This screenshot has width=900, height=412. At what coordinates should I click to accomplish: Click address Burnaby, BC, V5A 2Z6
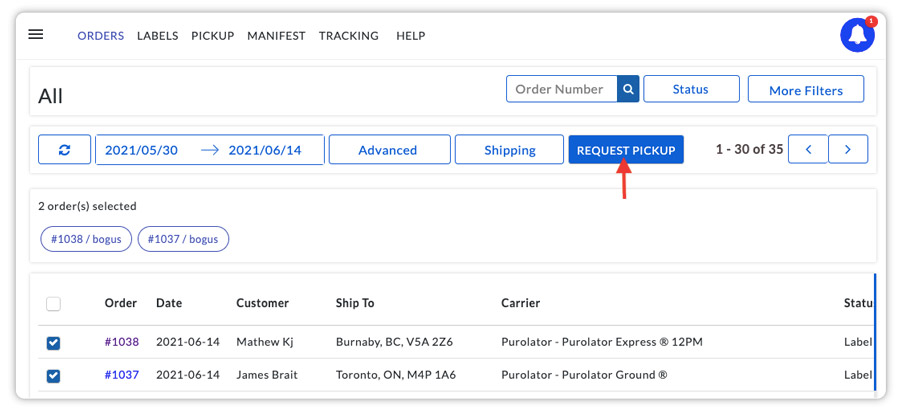coord(394,342)
